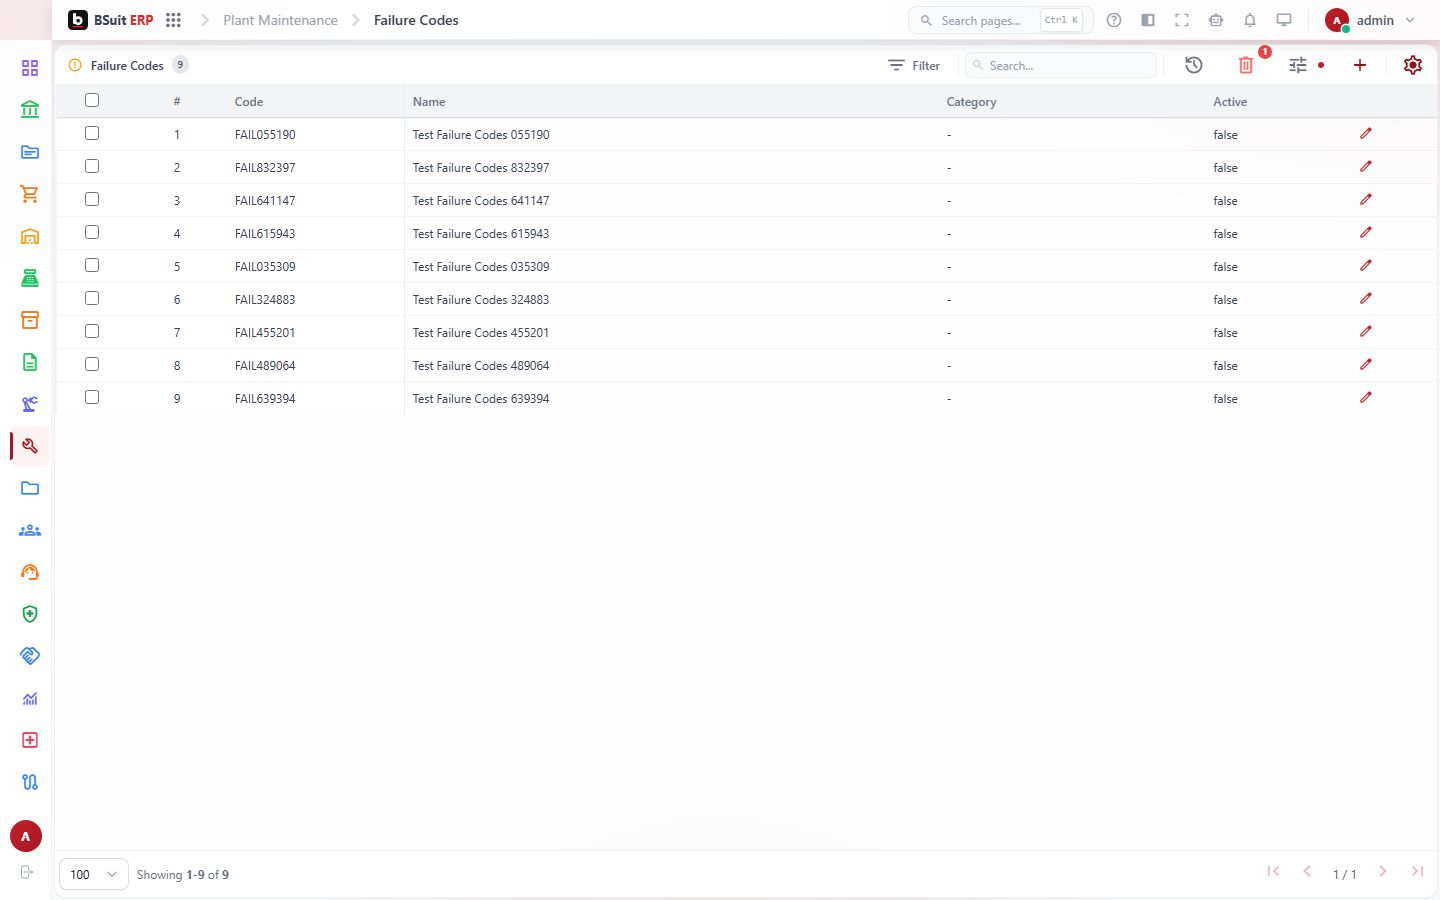Open the page size dropdown showing 100
This screenshot has width=1440, height=900.
click(x=94, y=874)
